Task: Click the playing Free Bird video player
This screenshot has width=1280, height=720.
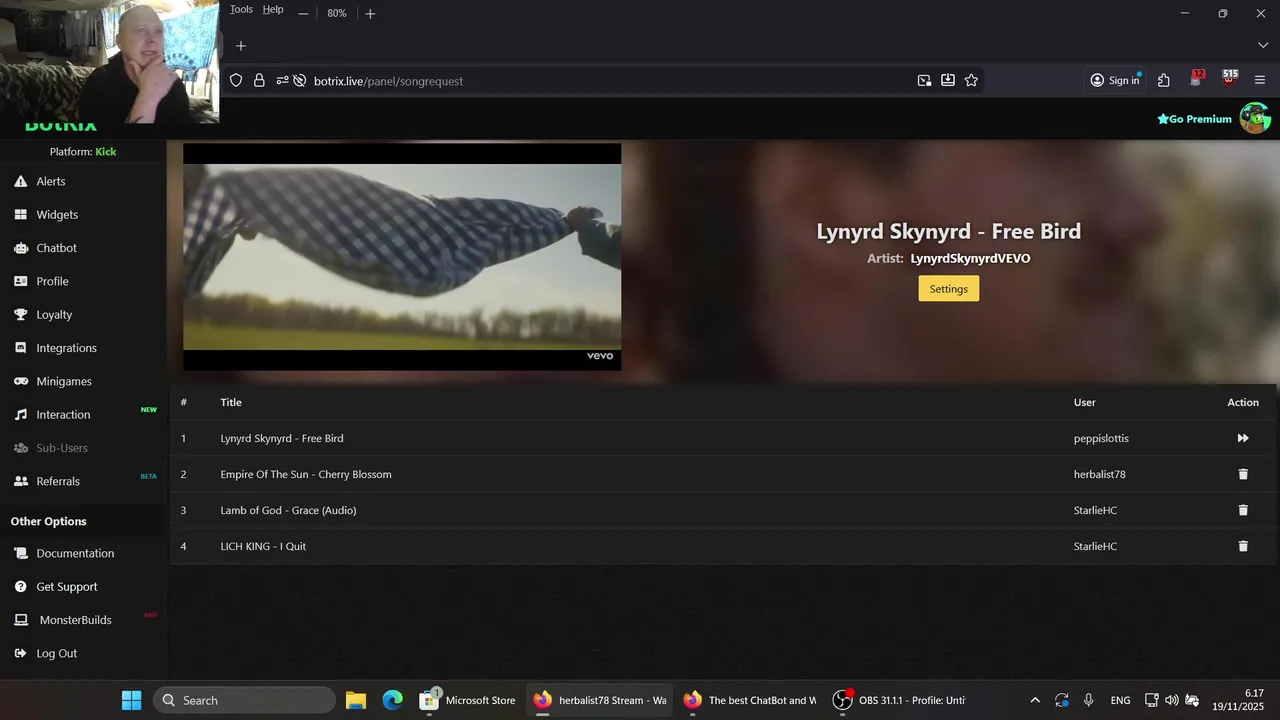Action: coord(402,257)
